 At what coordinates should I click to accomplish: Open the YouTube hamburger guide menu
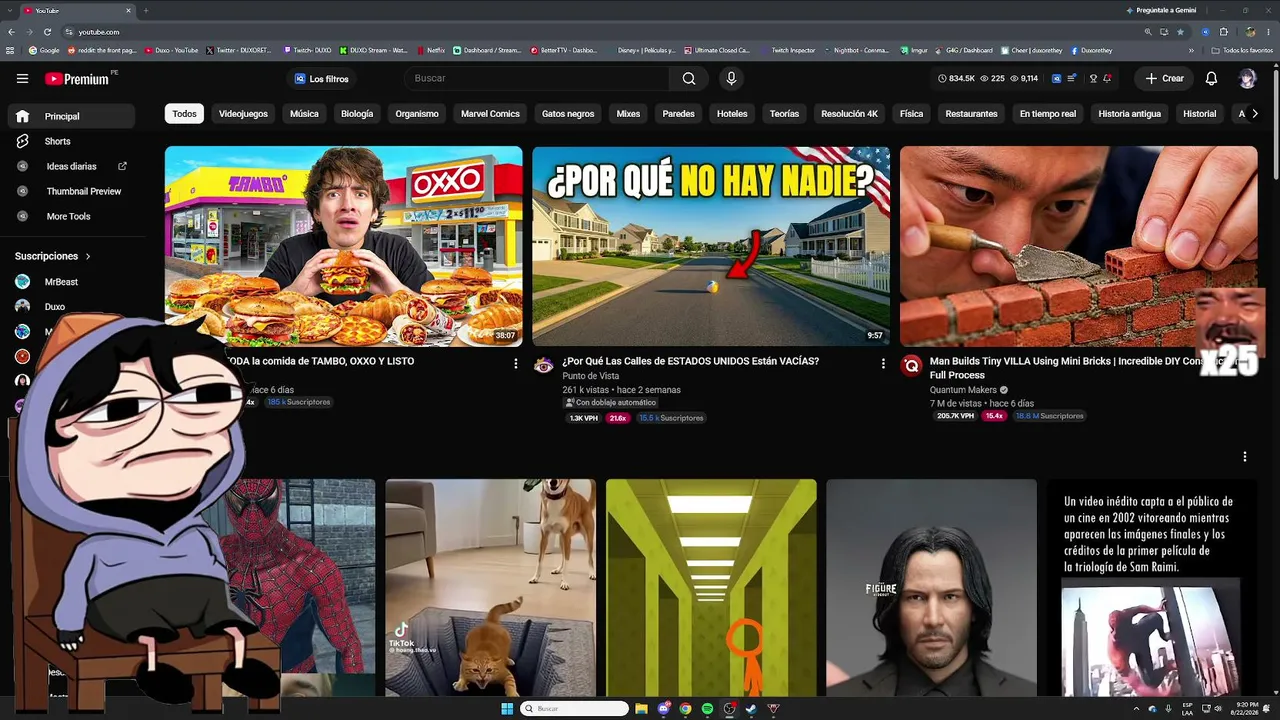coord(22,78)
